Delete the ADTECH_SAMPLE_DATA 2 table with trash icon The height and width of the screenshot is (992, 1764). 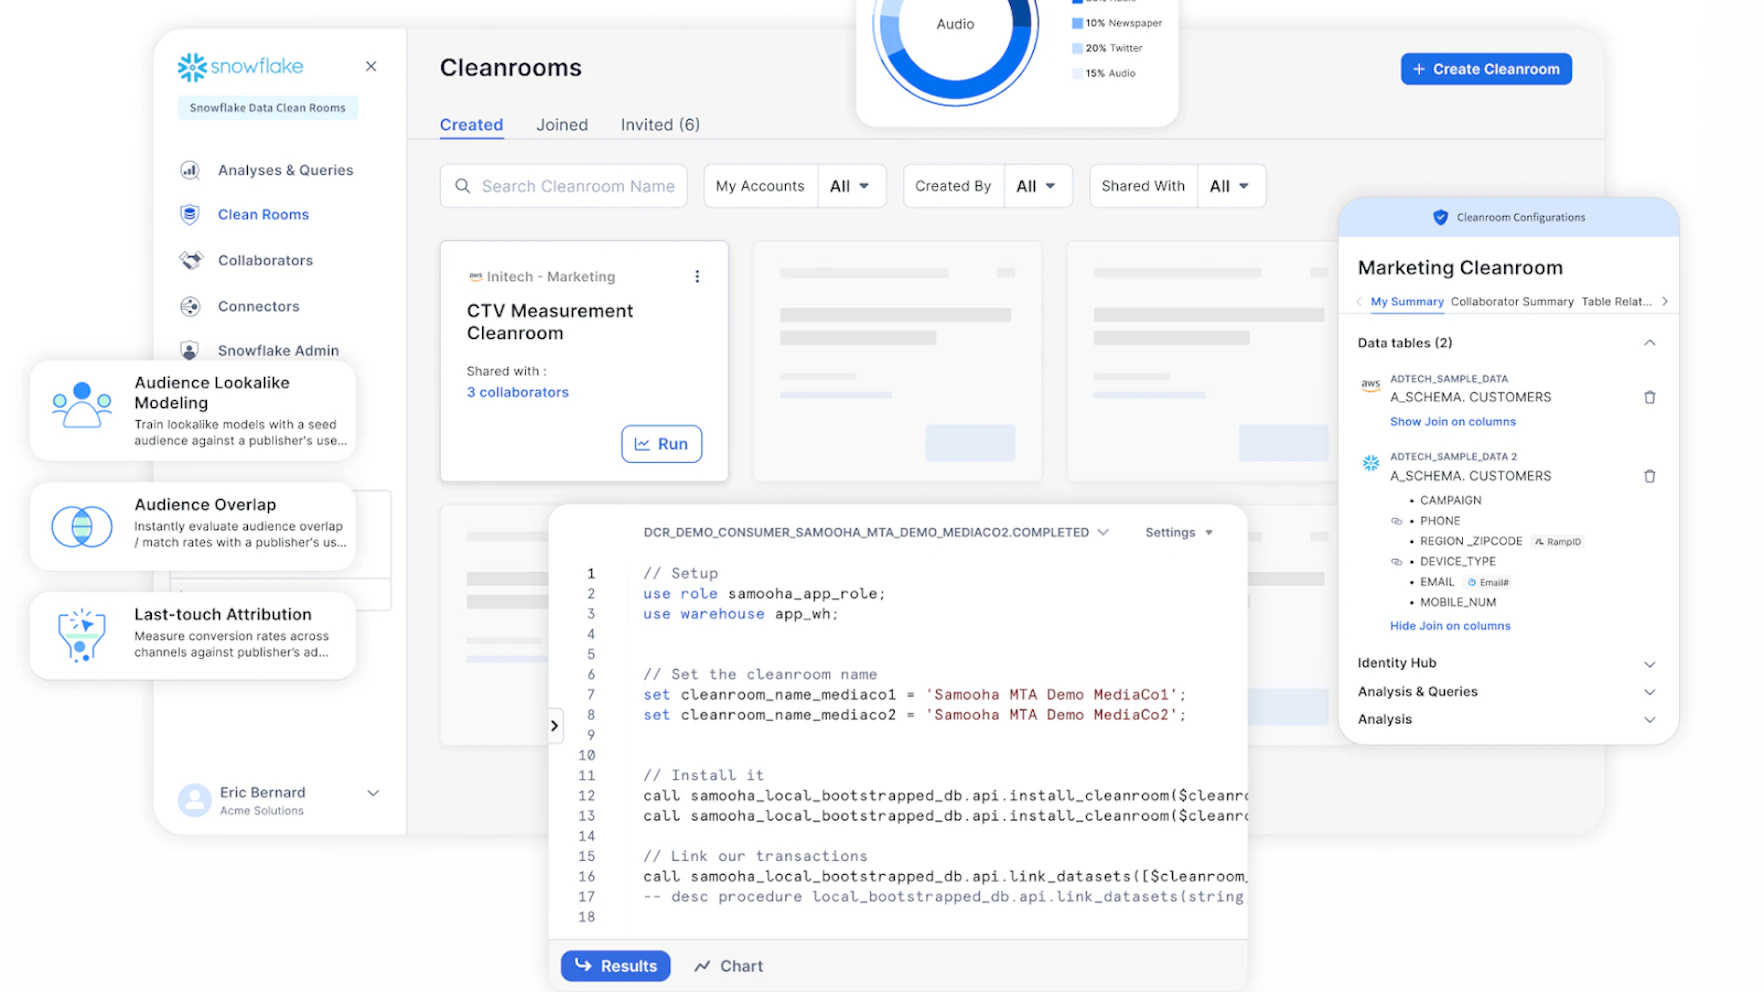1650,476
